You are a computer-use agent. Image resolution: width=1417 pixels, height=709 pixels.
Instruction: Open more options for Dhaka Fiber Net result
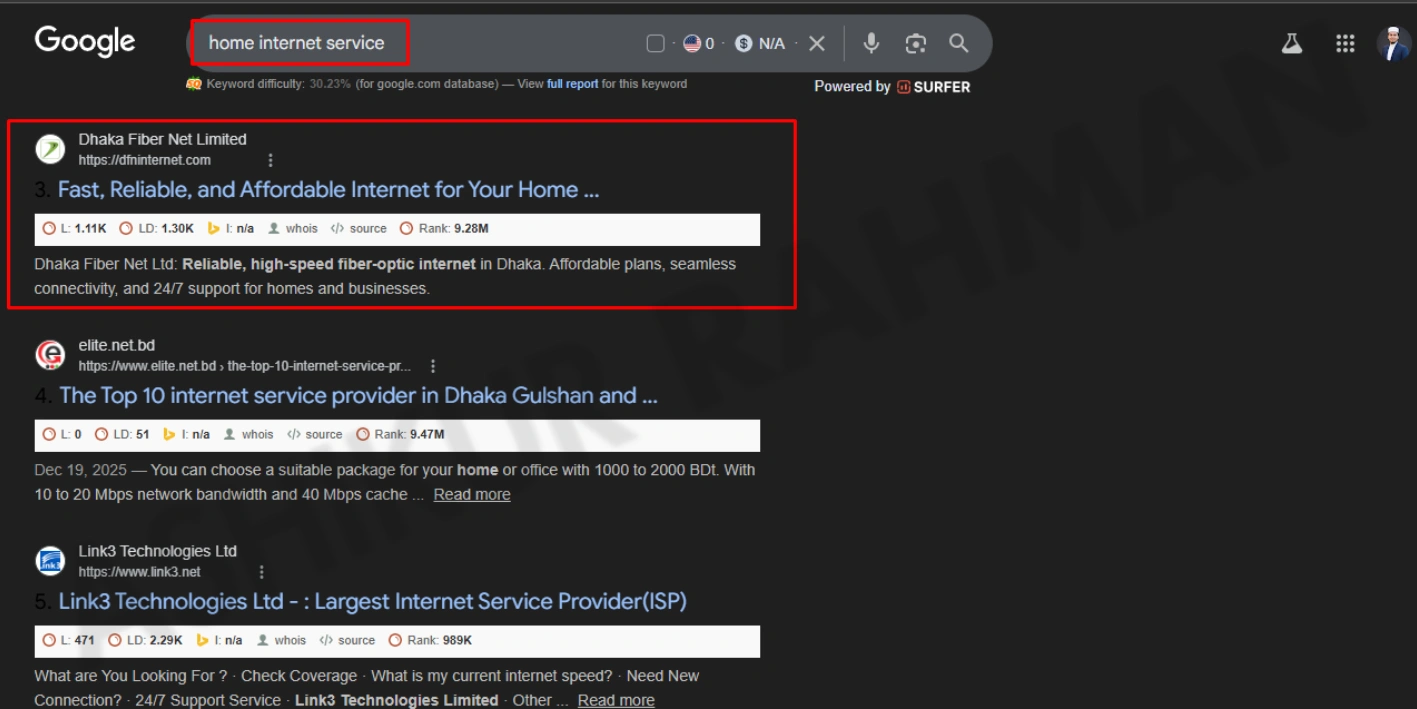270,160
